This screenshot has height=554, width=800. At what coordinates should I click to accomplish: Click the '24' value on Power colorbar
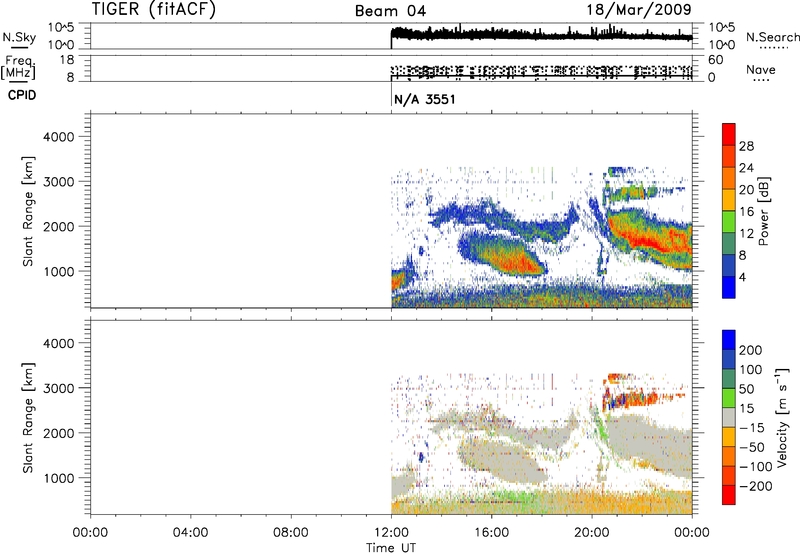tap(746, 168)
